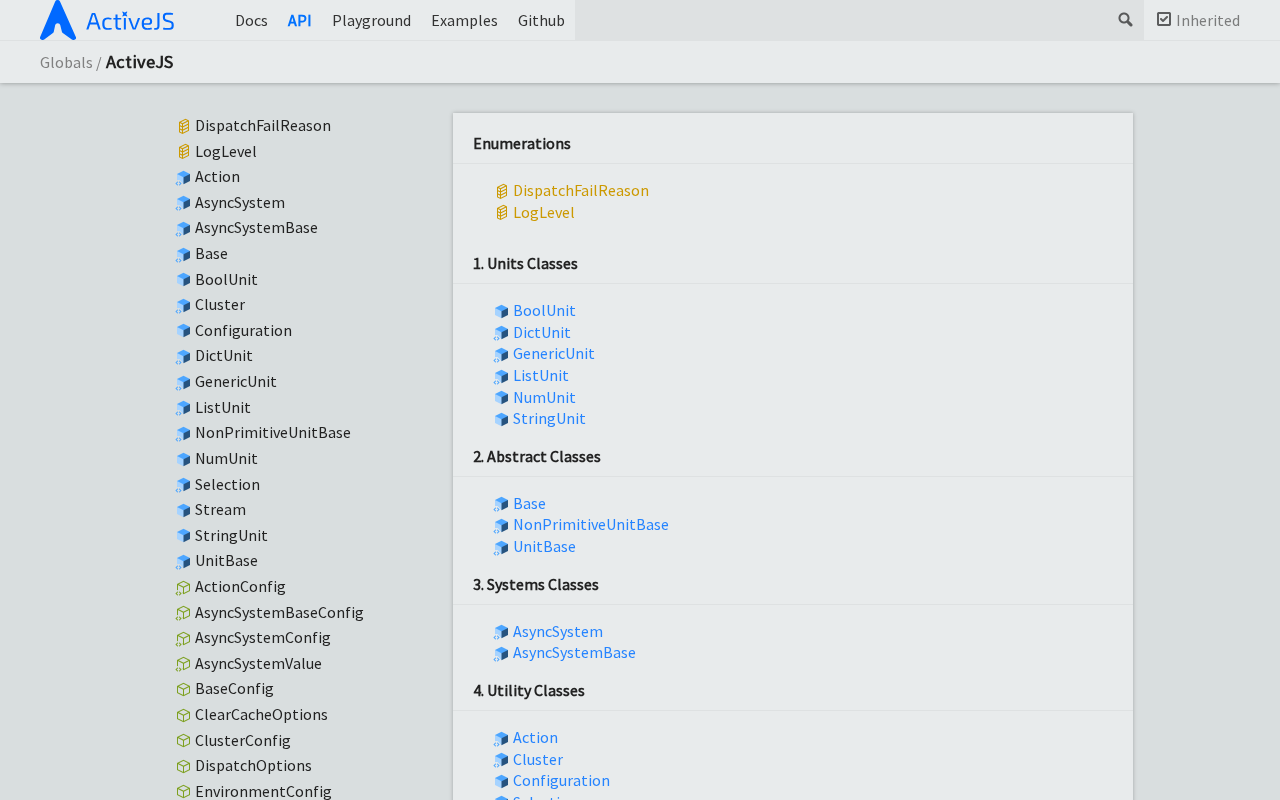1280x800 pixels.
Task: Switch to the Playground page
Action: click(x=371, y=20)
